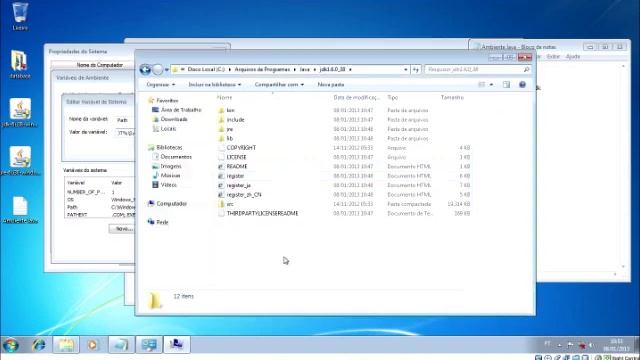The width and height of the screenshot is (640, 360).
Task: Go back with the Explorer Back arrow
Action: (x=145, y=70)
